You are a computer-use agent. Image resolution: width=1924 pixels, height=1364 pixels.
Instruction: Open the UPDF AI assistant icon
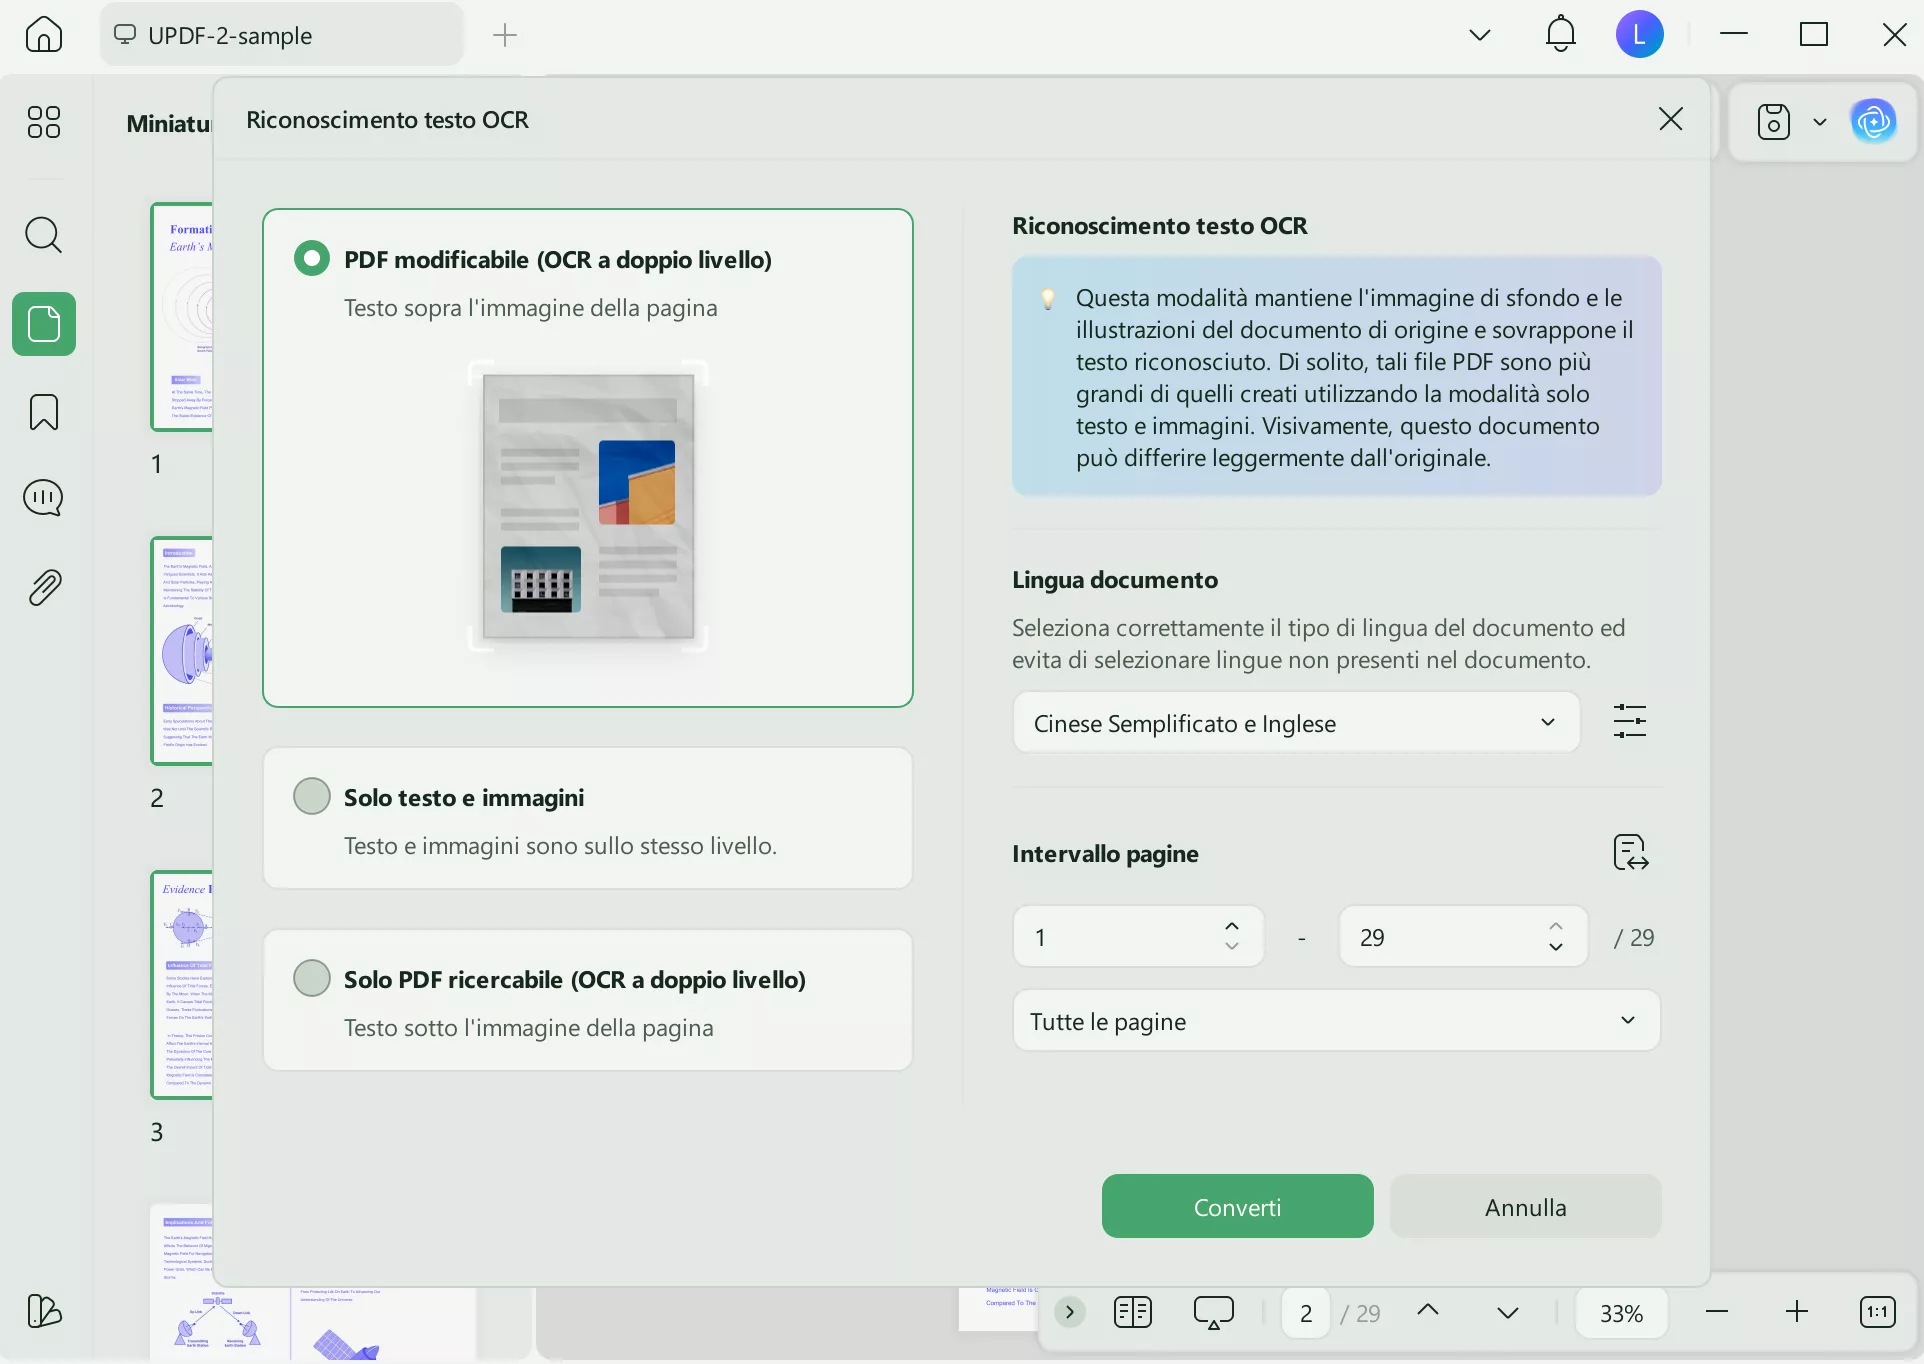coord(1872,122)
